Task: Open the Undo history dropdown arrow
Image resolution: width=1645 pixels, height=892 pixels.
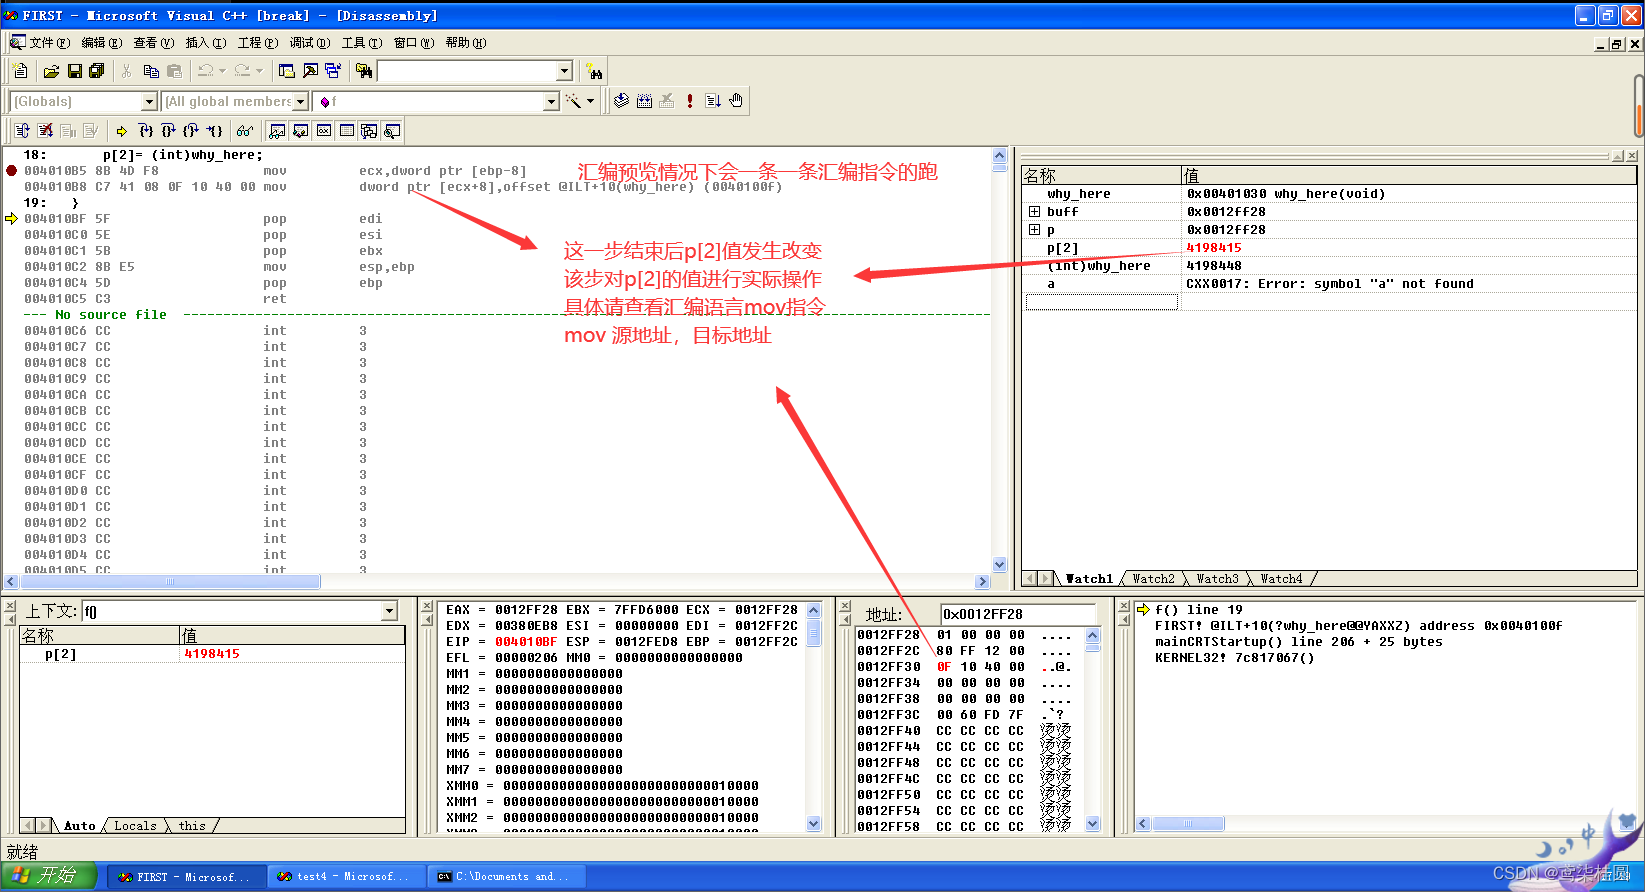Action: (x=222, y=71)
